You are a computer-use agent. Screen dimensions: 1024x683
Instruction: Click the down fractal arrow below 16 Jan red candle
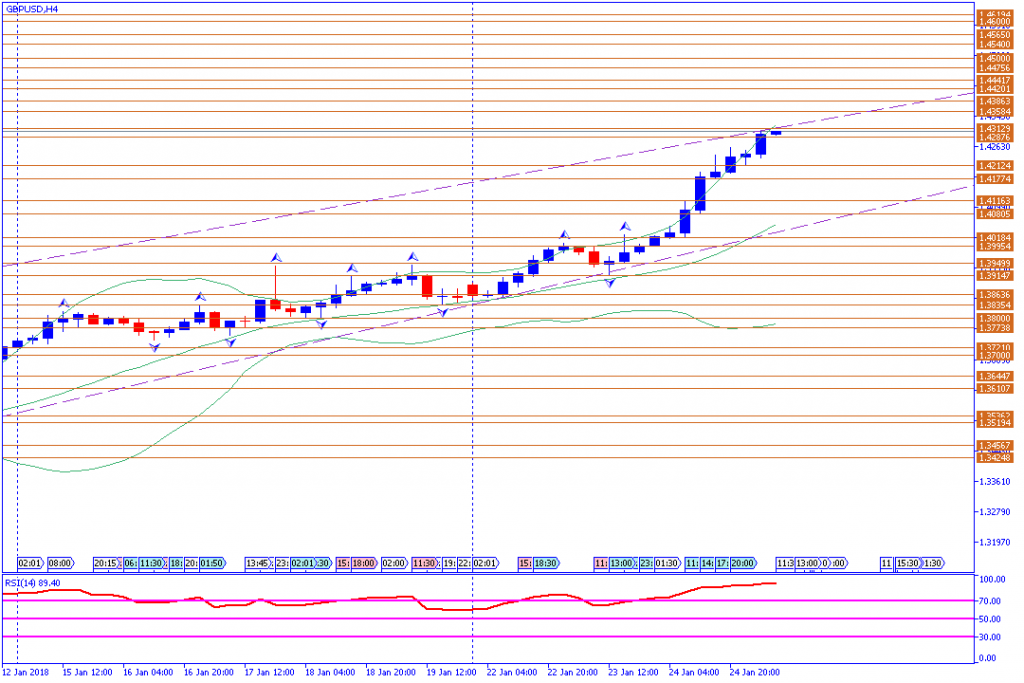[x=154, y=346]
